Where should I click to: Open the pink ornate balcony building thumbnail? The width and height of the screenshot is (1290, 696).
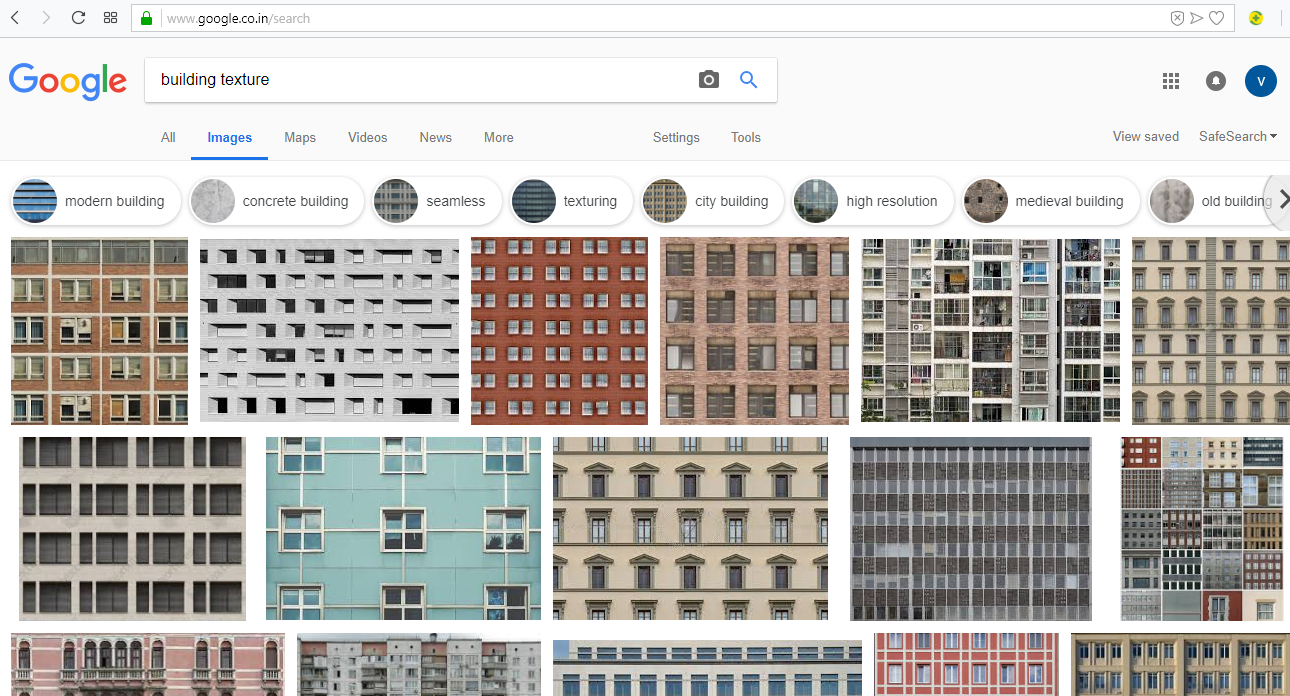(147, 664)
